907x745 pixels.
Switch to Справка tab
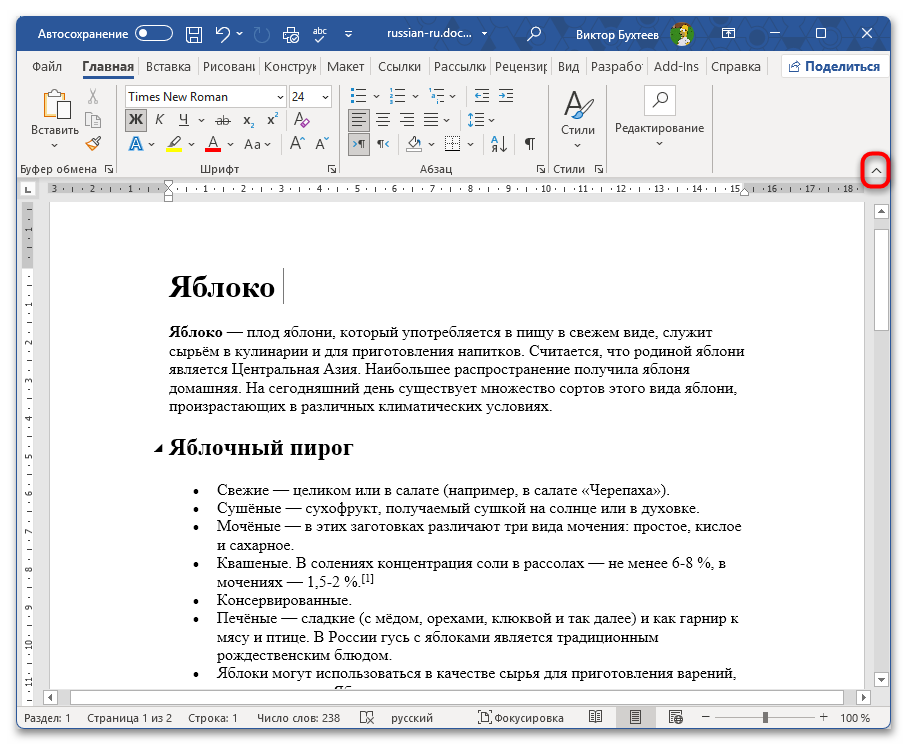pyautogui.click(x=735, y=67)
